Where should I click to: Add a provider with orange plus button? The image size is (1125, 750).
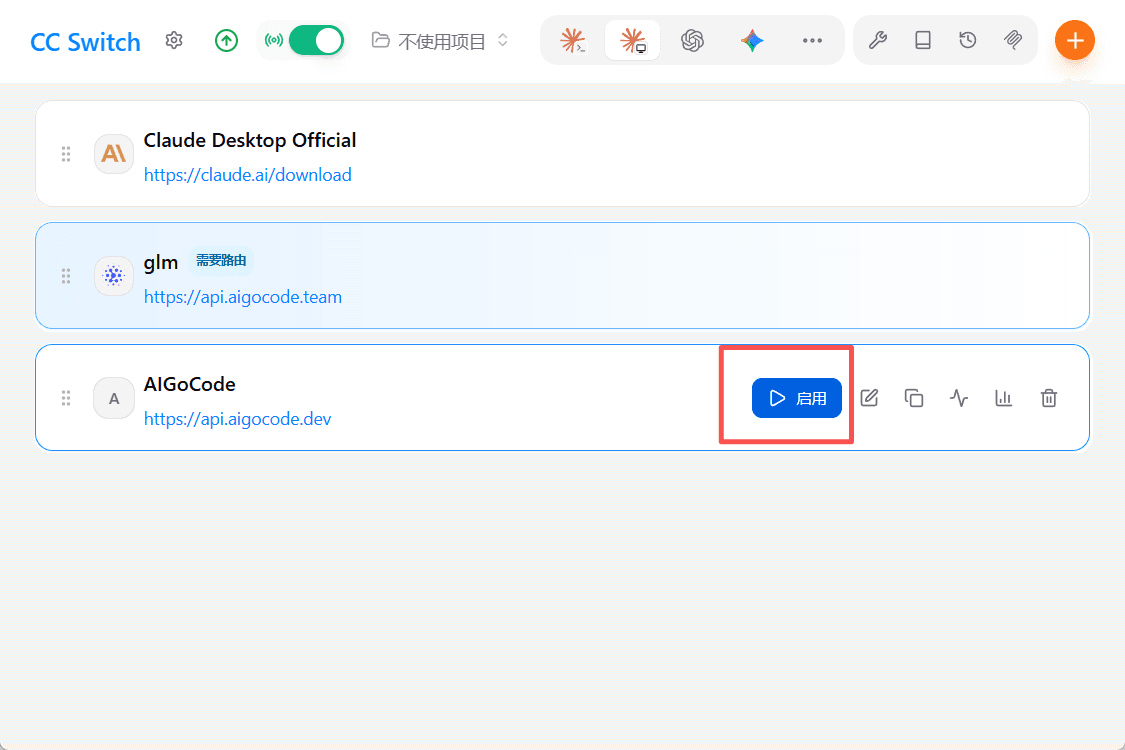point(1074,41)
